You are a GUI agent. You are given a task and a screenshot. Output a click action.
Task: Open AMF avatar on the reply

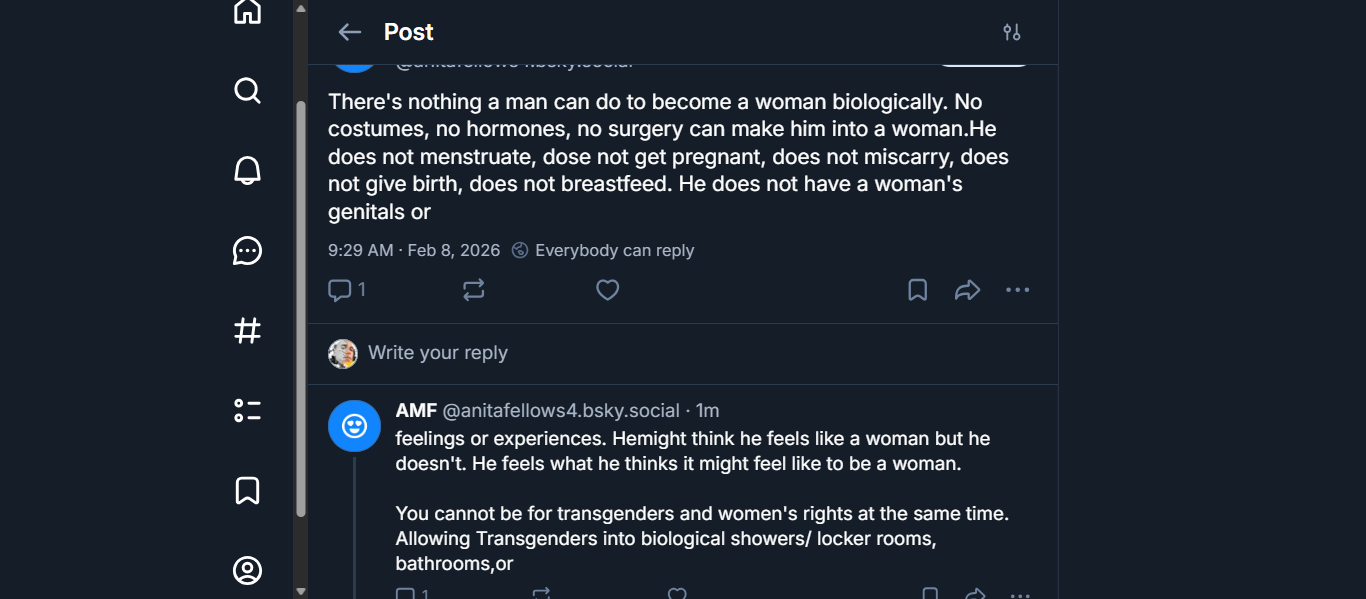click(354, 426)
